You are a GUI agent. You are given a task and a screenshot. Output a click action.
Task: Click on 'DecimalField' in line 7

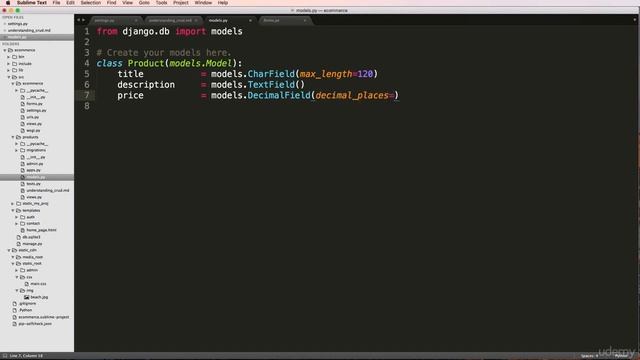tap(279, 96)
